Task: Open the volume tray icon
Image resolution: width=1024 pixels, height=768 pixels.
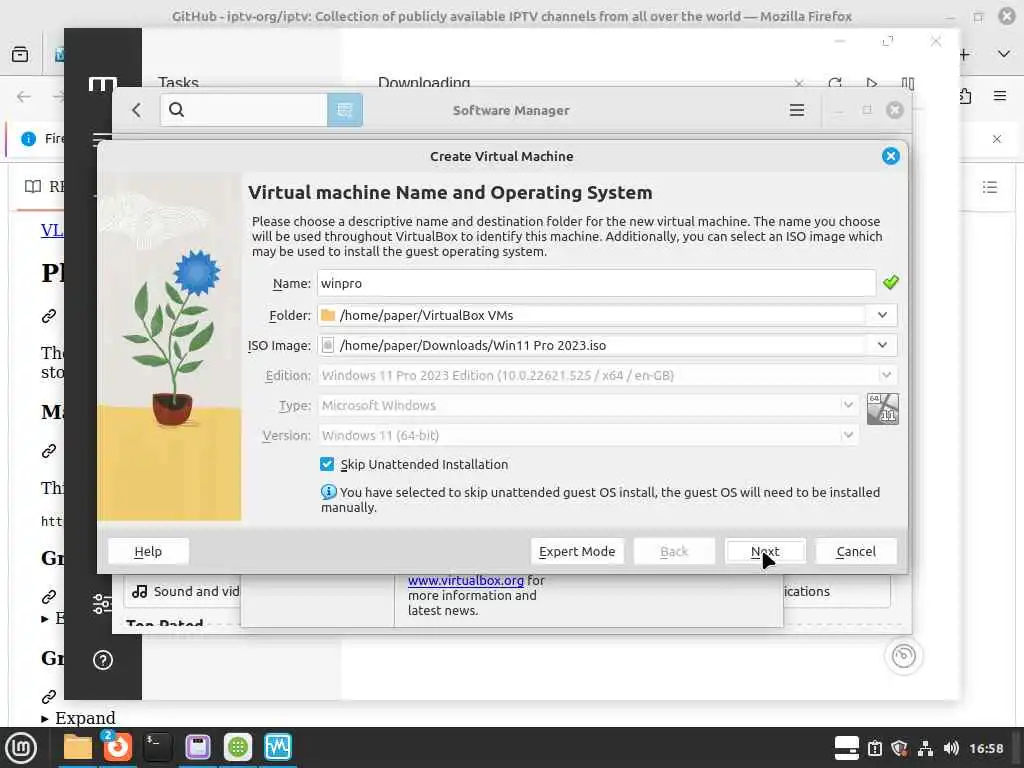Action: [x=951, y=748]
